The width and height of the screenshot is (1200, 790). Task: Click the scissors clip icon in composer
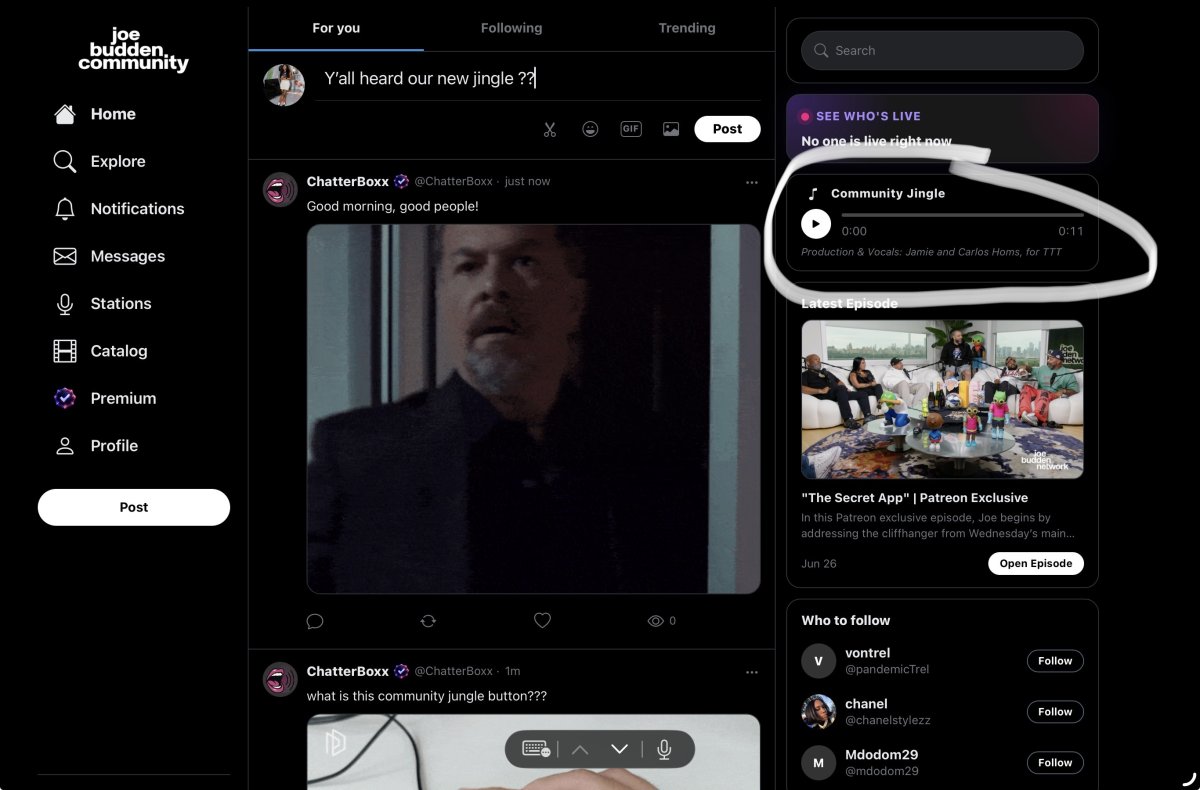click(x=550, y=129)
